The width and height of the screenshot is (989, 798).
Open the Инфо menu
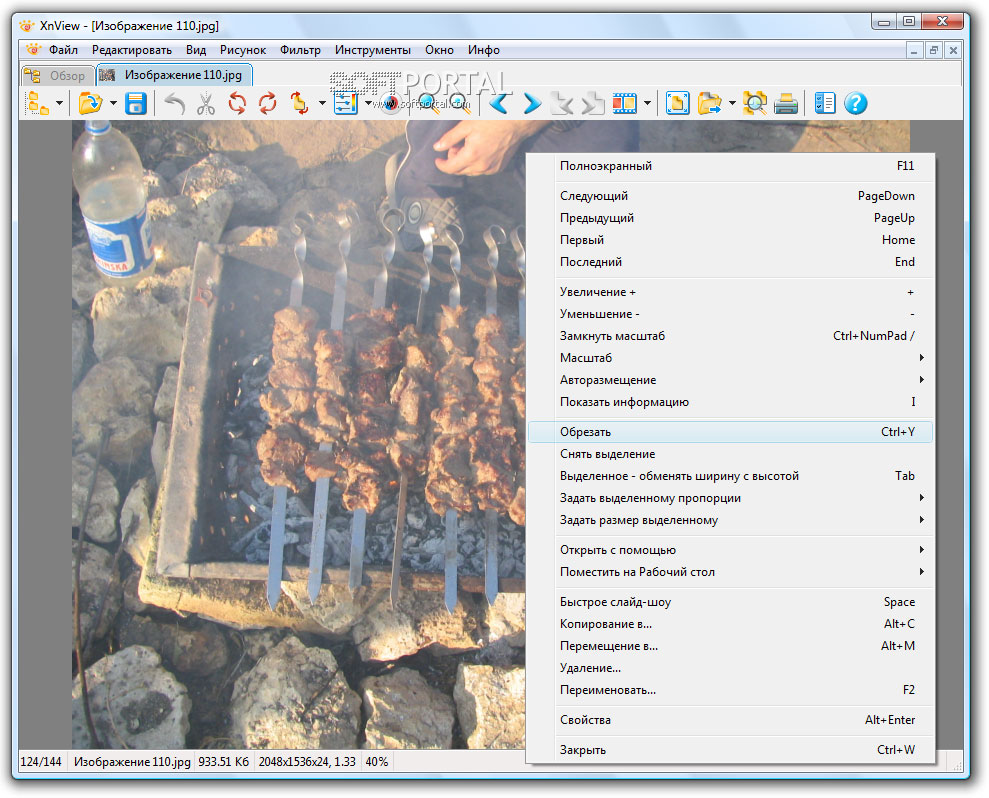click(484, 50)
